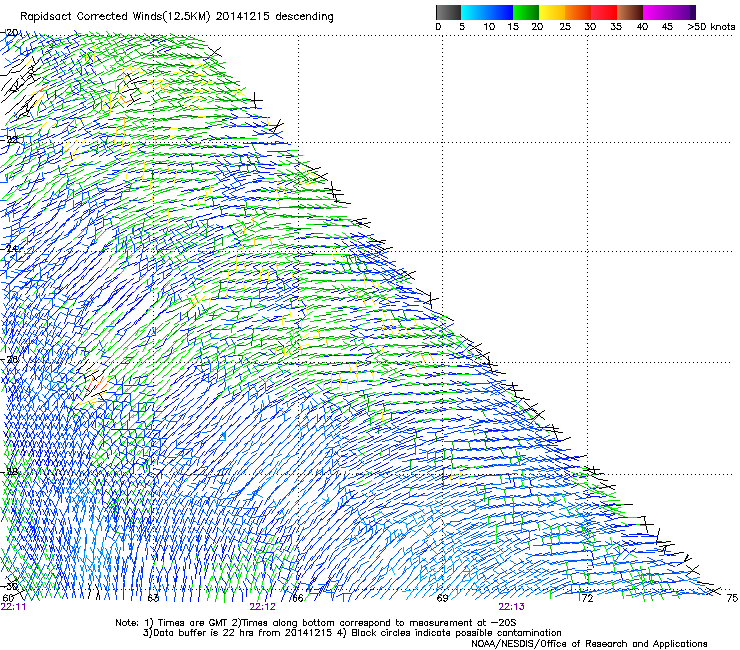Click the 'NOAA/NESDIS/Office of Research and Applications' credit

tap(589, 644)
